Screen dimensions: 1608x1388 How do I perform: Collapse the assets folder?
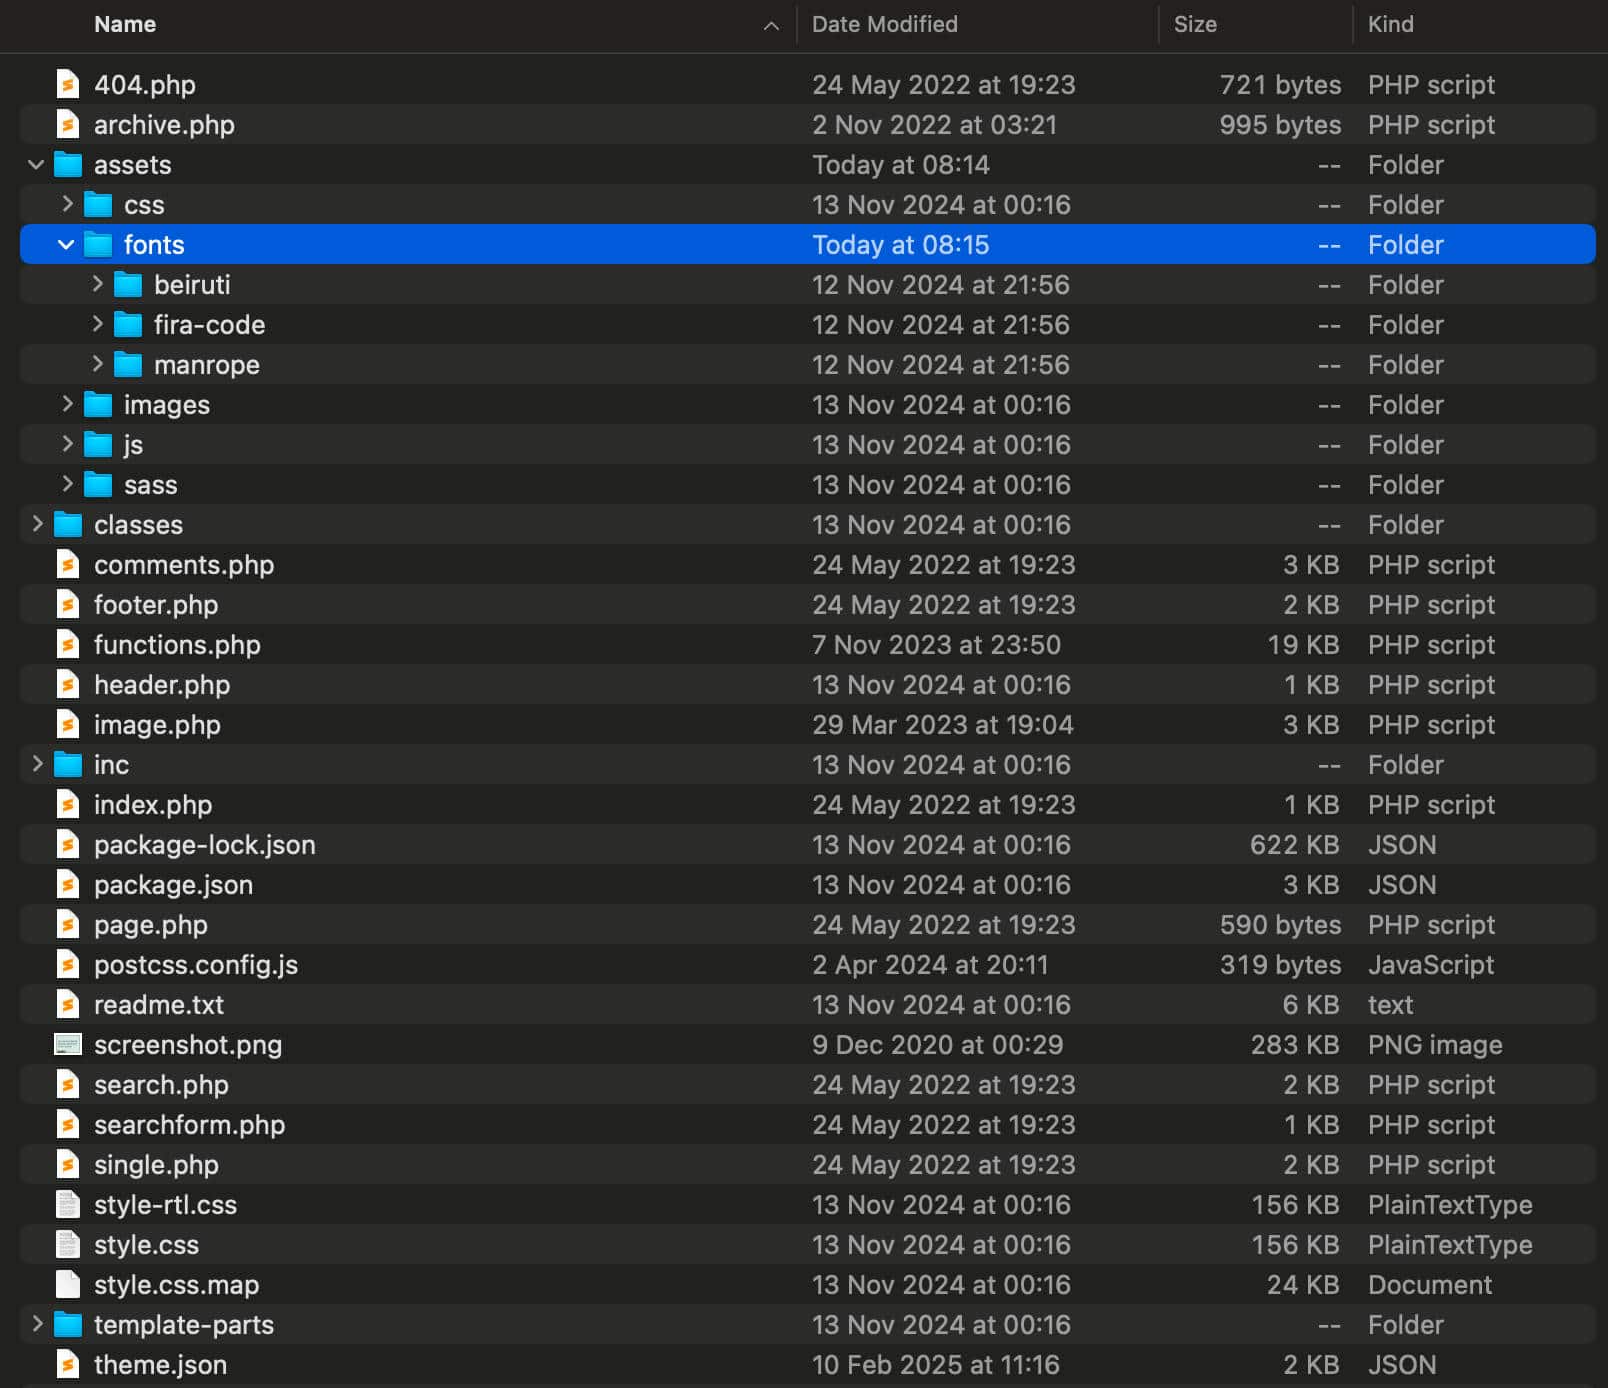[37, 164]
